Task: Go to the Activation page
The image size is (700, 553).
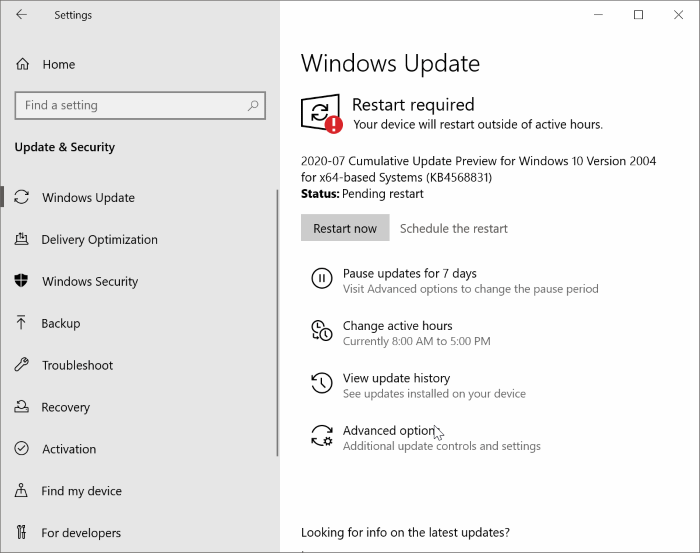Action: pyautogui.click(x=69, y=449)
